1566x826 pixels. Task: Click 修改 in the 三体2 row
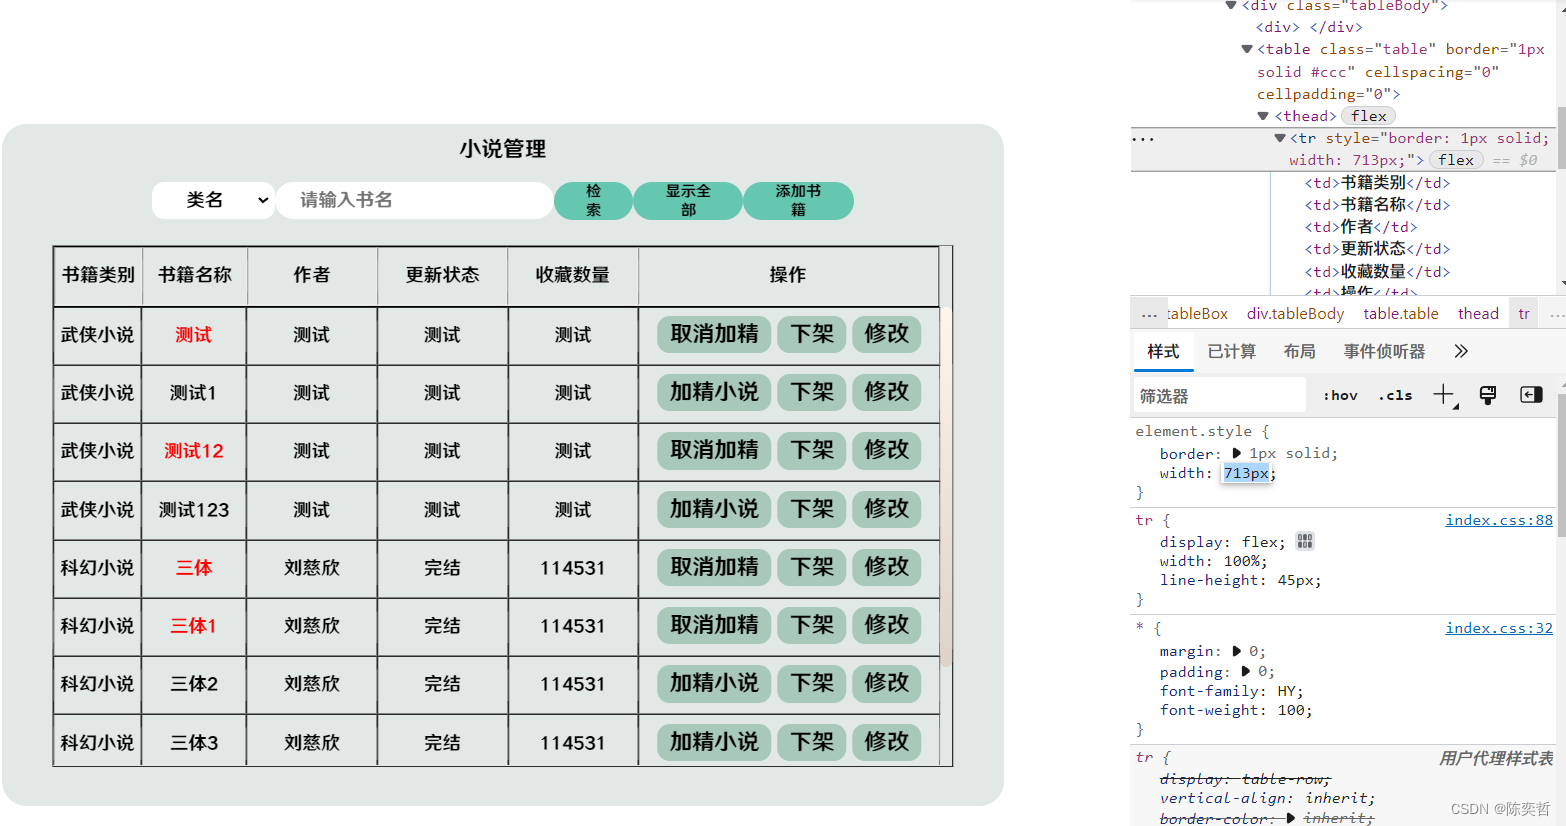pos(886,683)
